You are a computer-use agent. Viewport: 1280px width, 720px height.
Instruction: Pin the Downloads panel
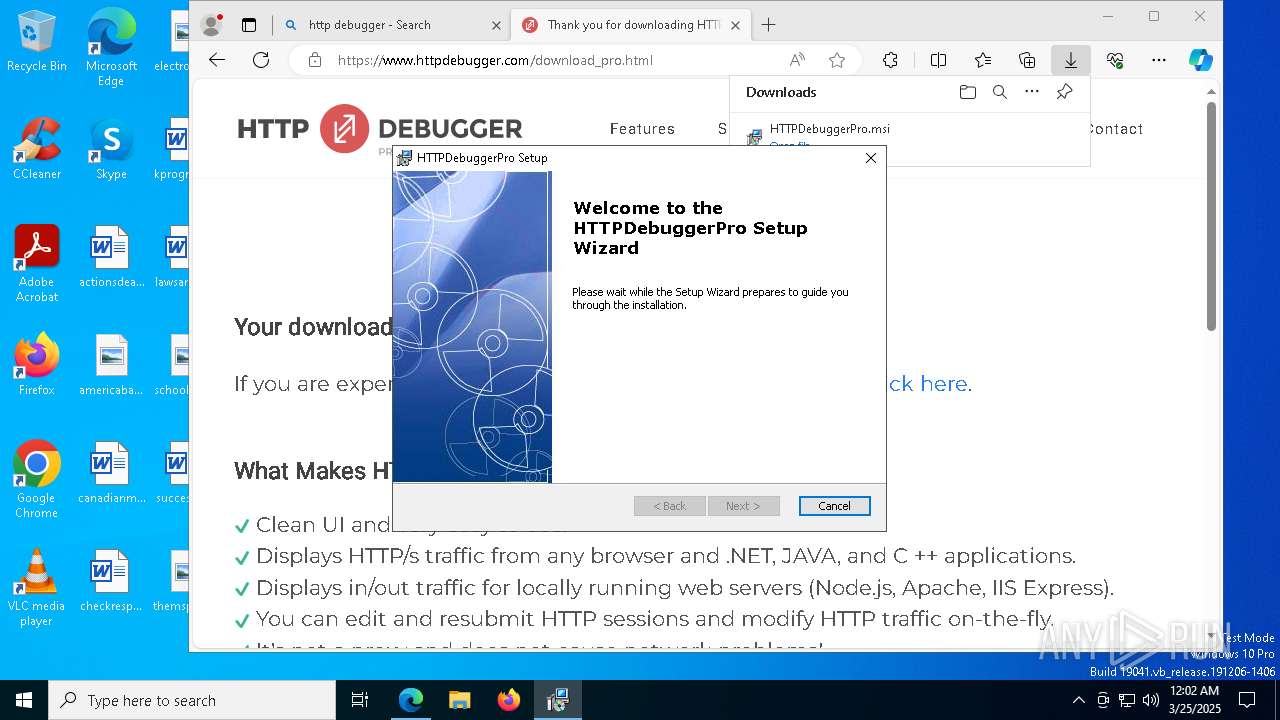coord(1064,92)
